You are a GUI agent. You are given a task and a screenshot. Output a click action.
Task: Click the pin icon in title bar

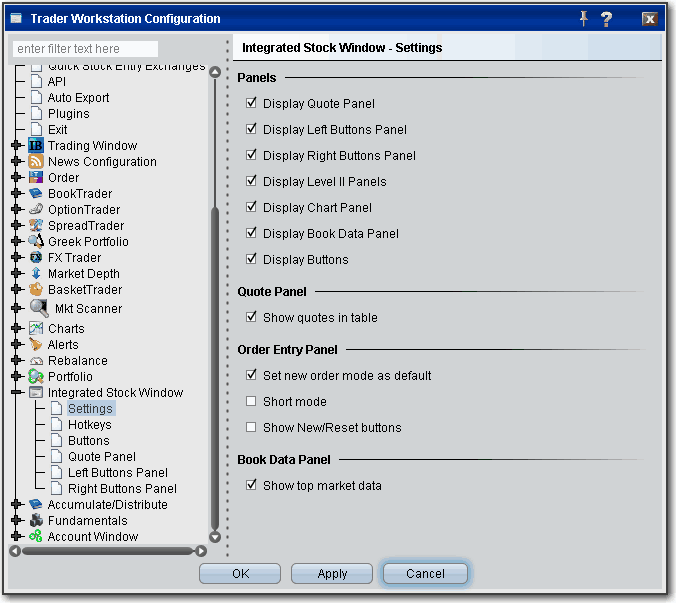584,19
